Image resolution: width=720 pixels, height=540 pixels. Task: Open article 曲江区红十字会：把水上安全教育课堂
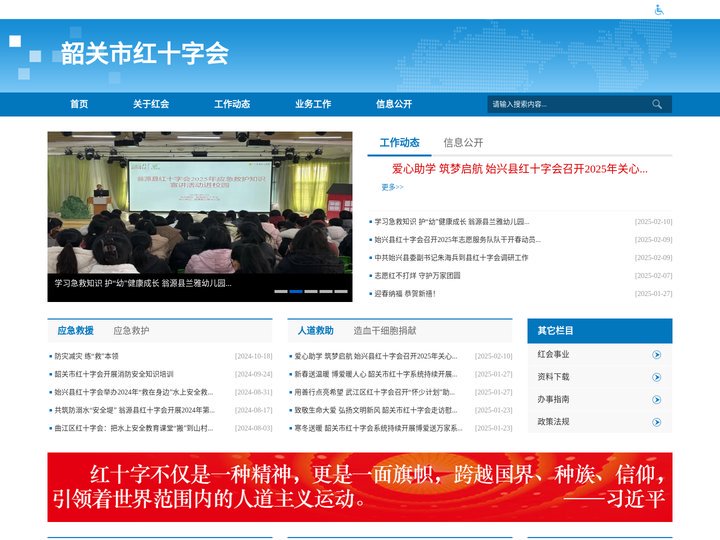[134, 428]
